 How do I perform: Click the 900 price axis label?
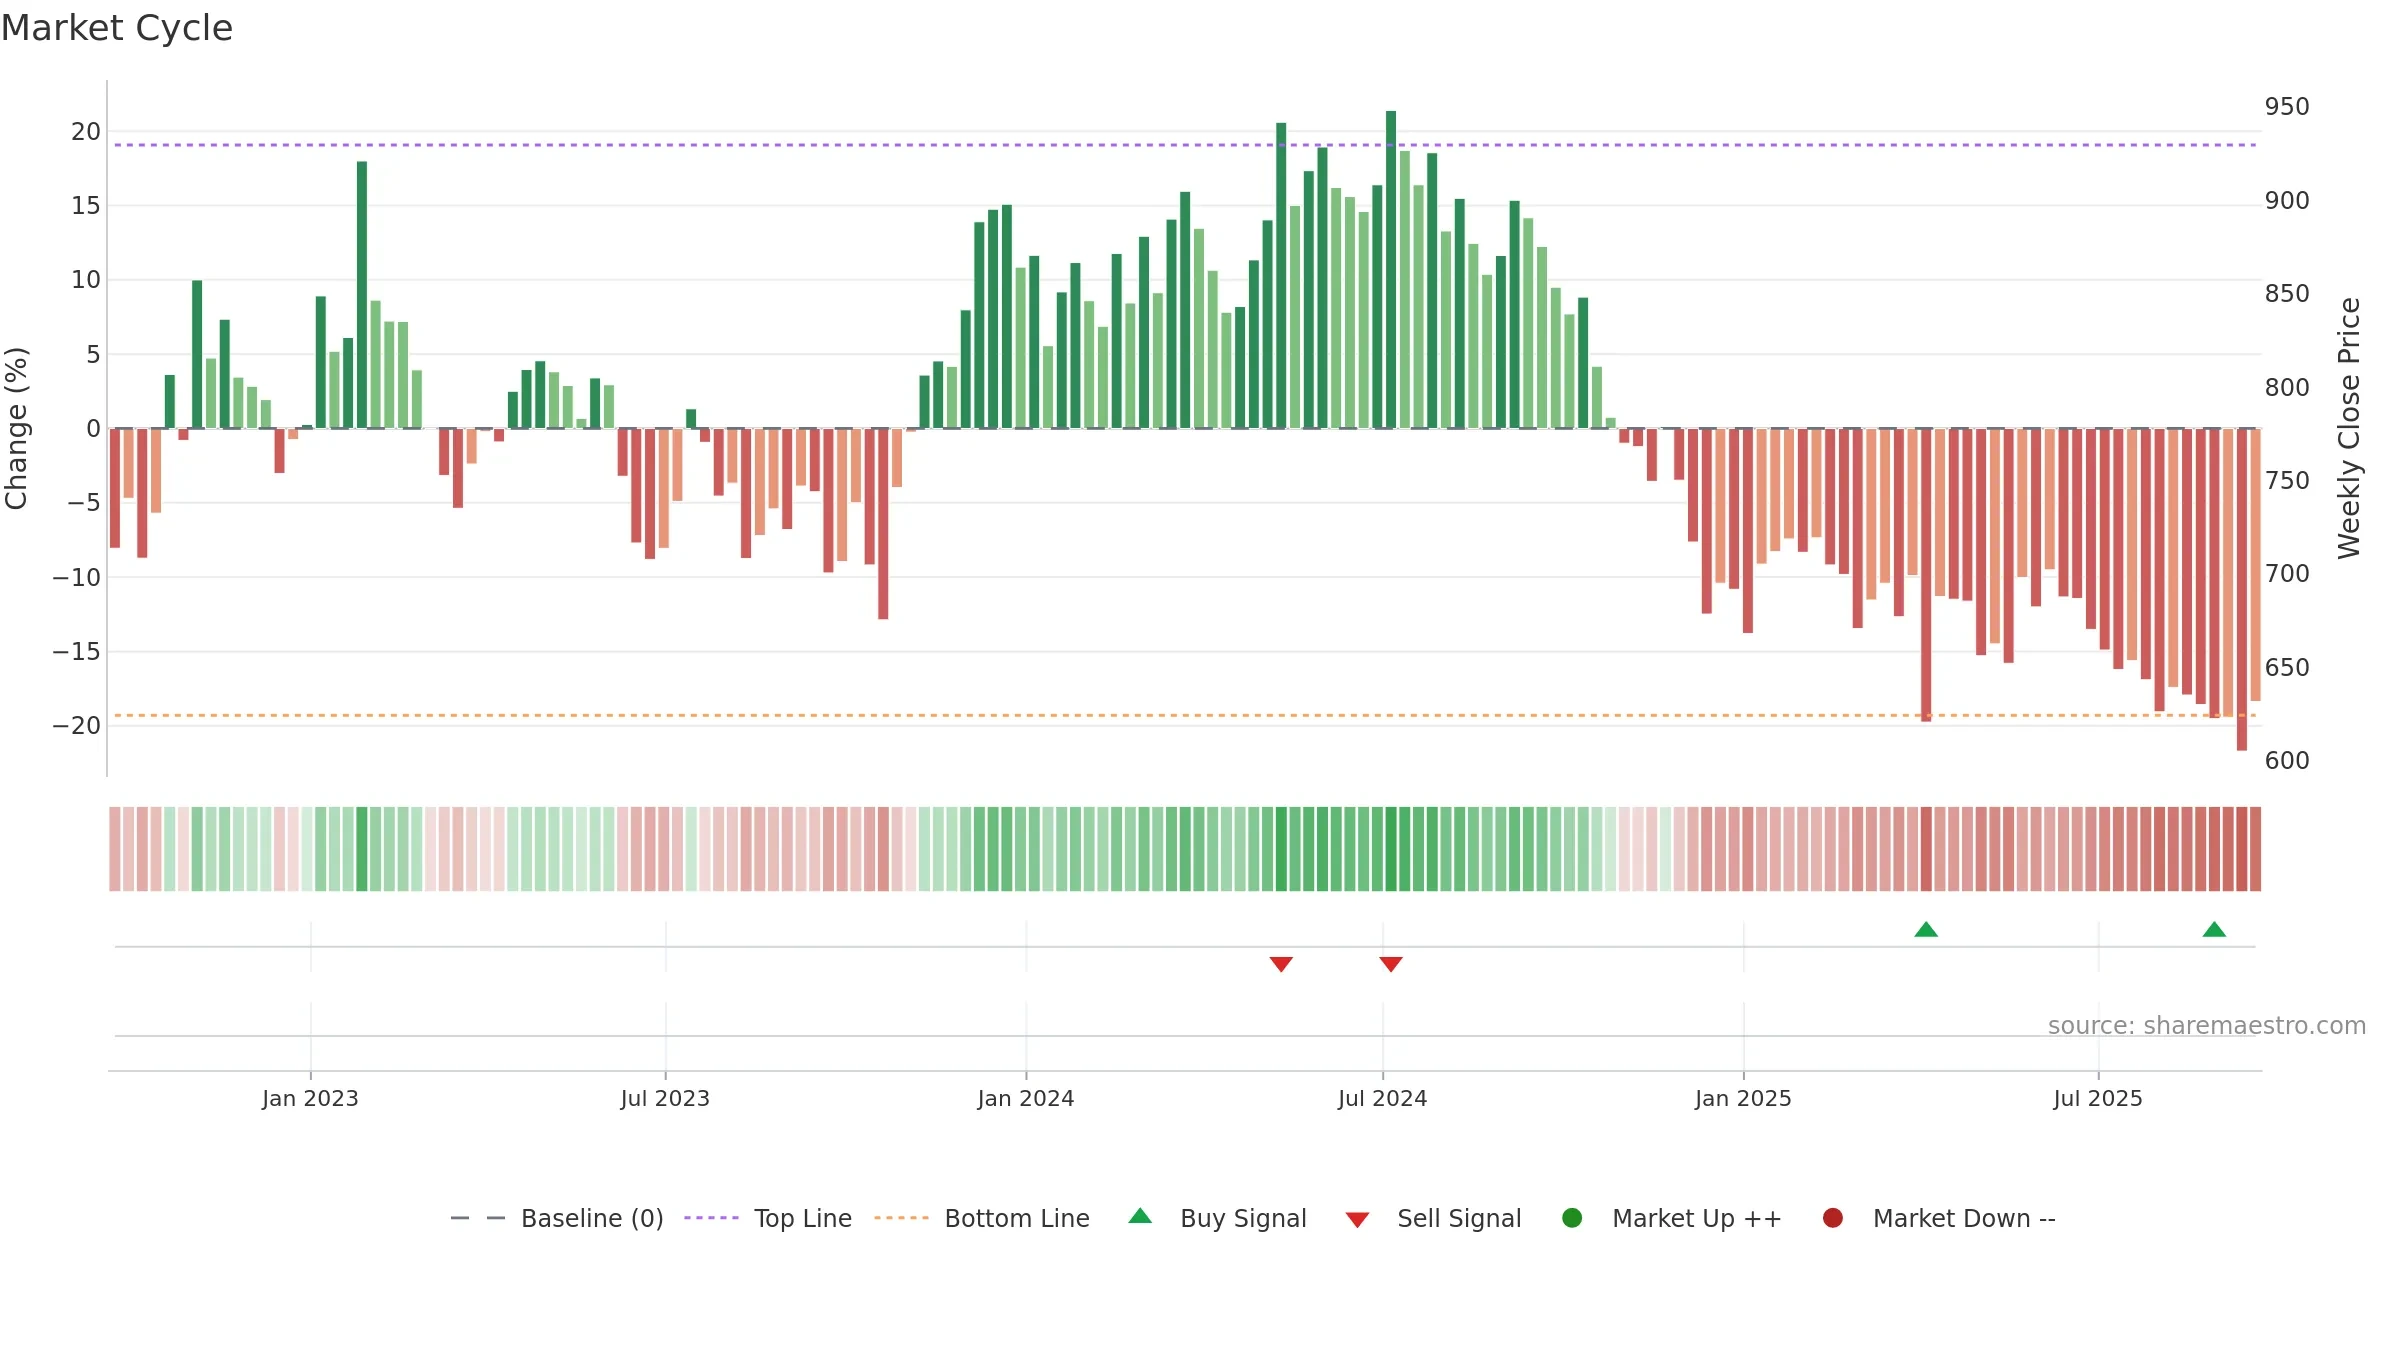click(2287, 201)
